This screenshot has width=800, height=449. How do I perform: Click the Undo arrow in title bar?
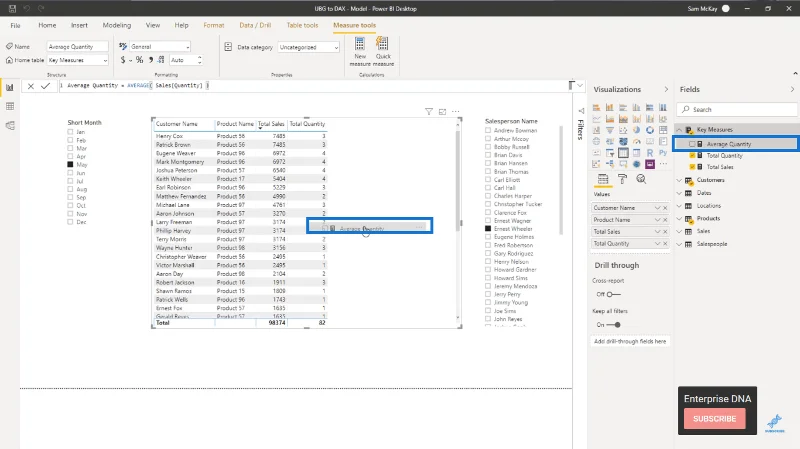(27, 9)
